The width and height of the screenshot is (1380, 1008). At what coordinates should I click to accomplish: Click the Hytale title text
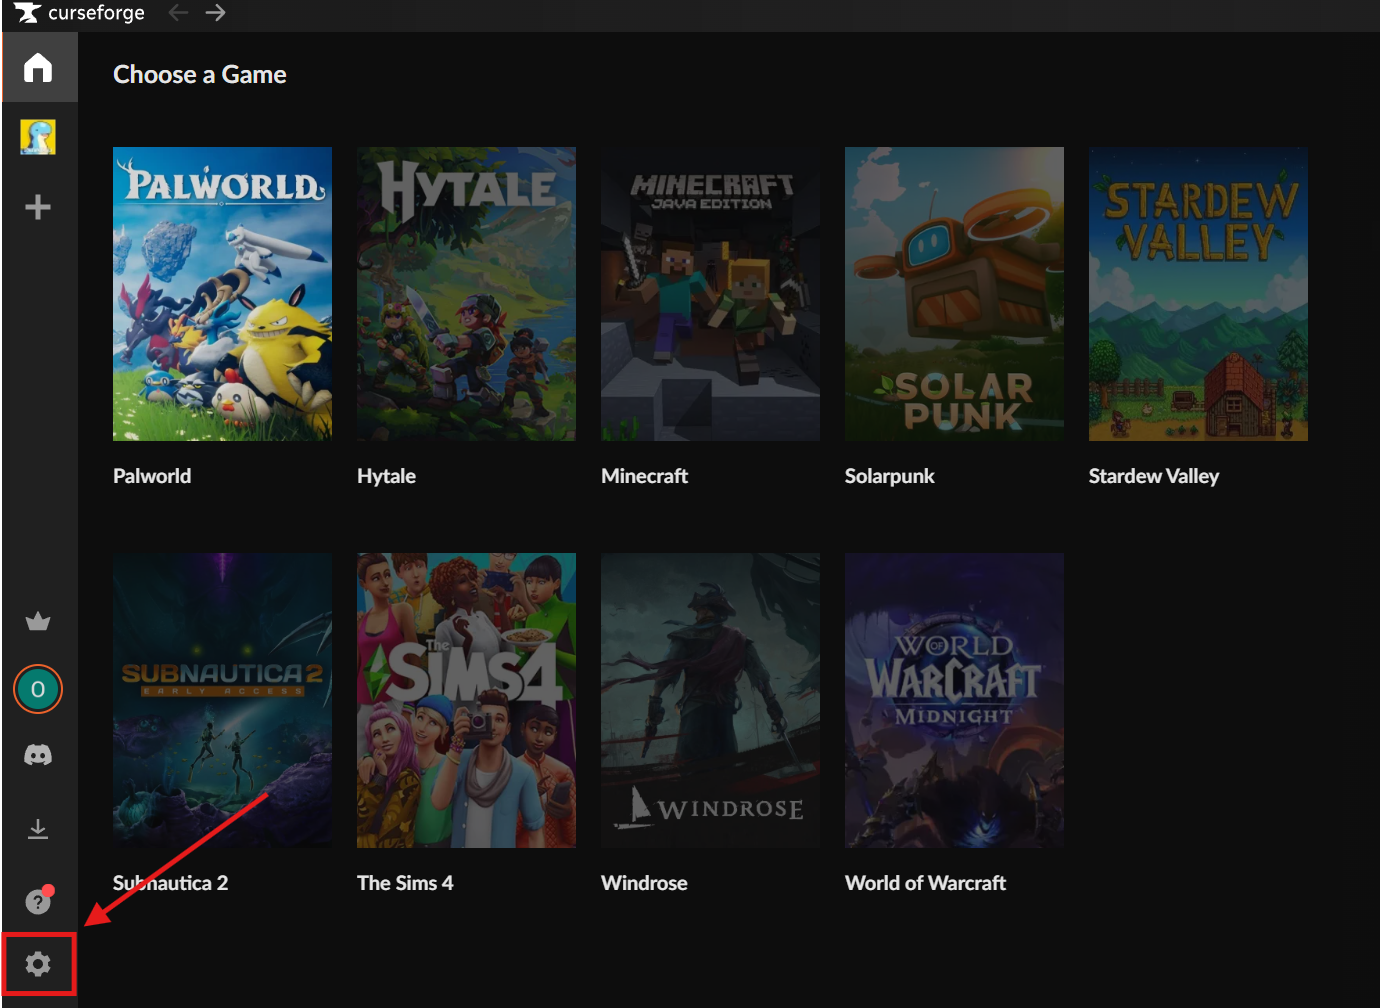coord(386,476)
